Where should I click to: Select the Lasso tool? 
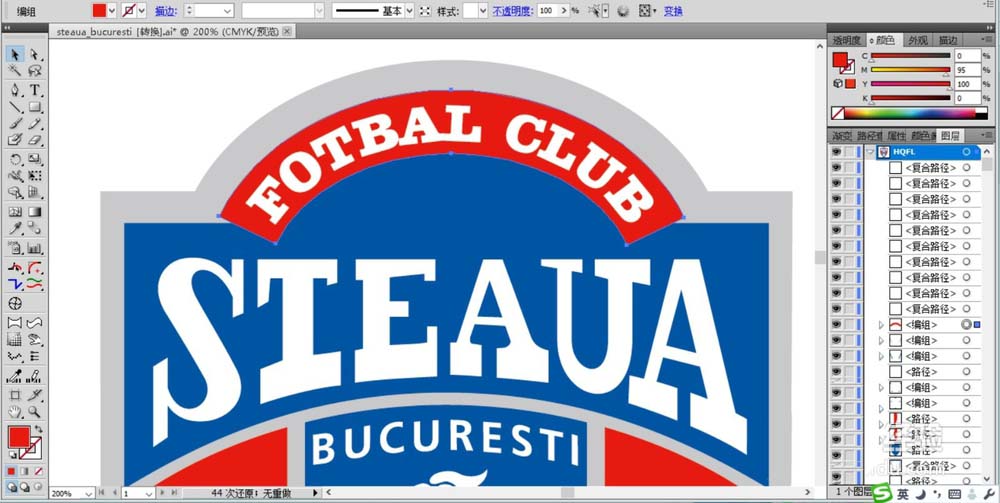[35, 70]
